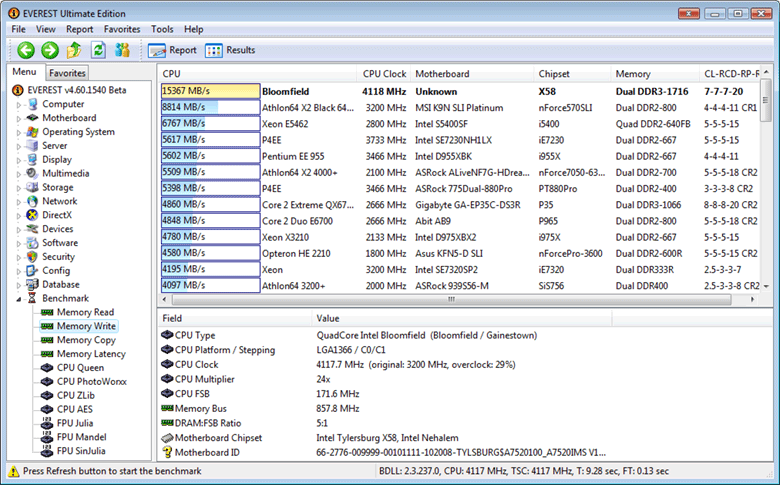Open the Memory Read benchmark

[x=85, y=312]
